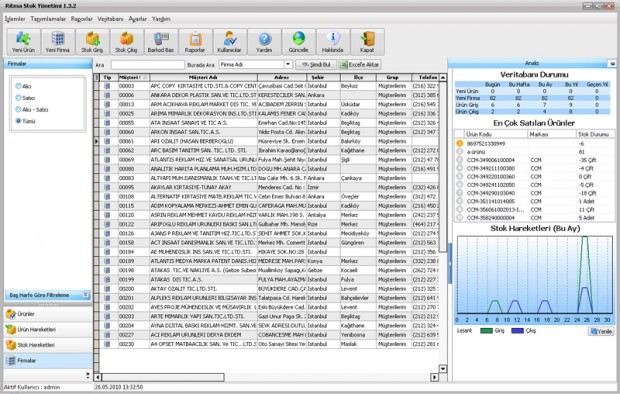Open the Firma Adı search-field dropdown
The image size is (620, 394).
(288, 64)
